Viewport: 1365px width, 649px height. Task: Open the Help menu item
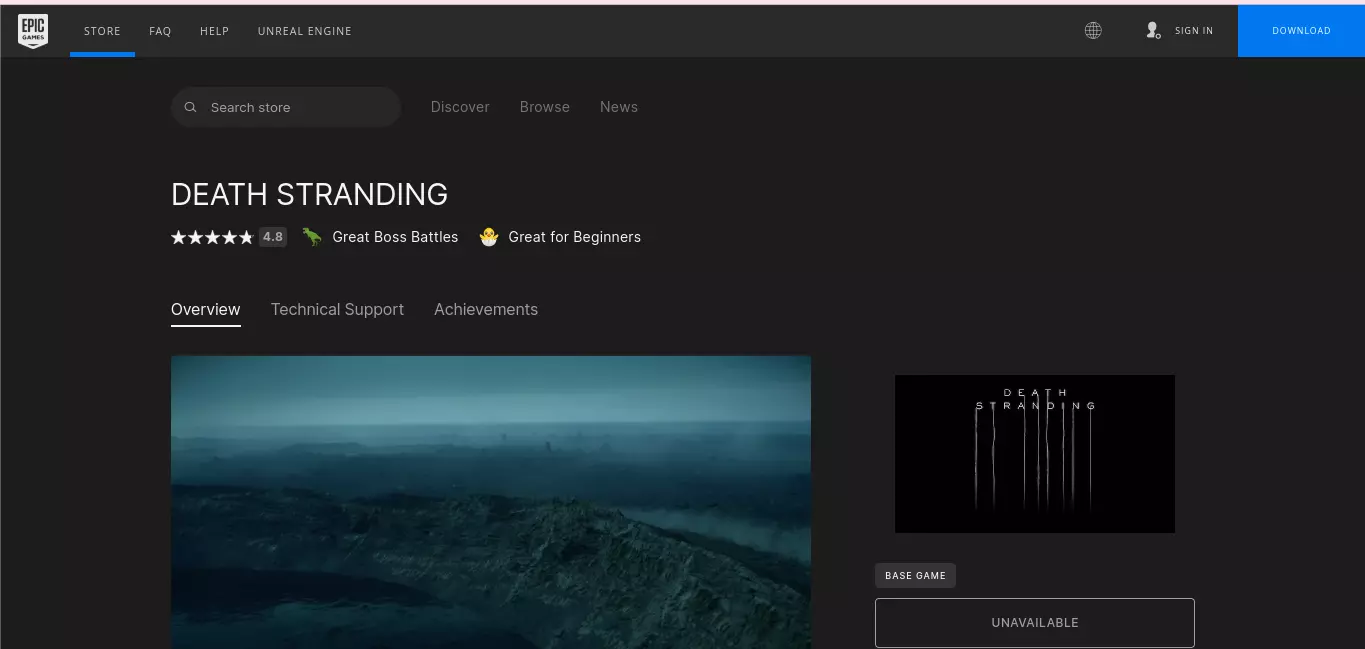[x=214, y=31]
